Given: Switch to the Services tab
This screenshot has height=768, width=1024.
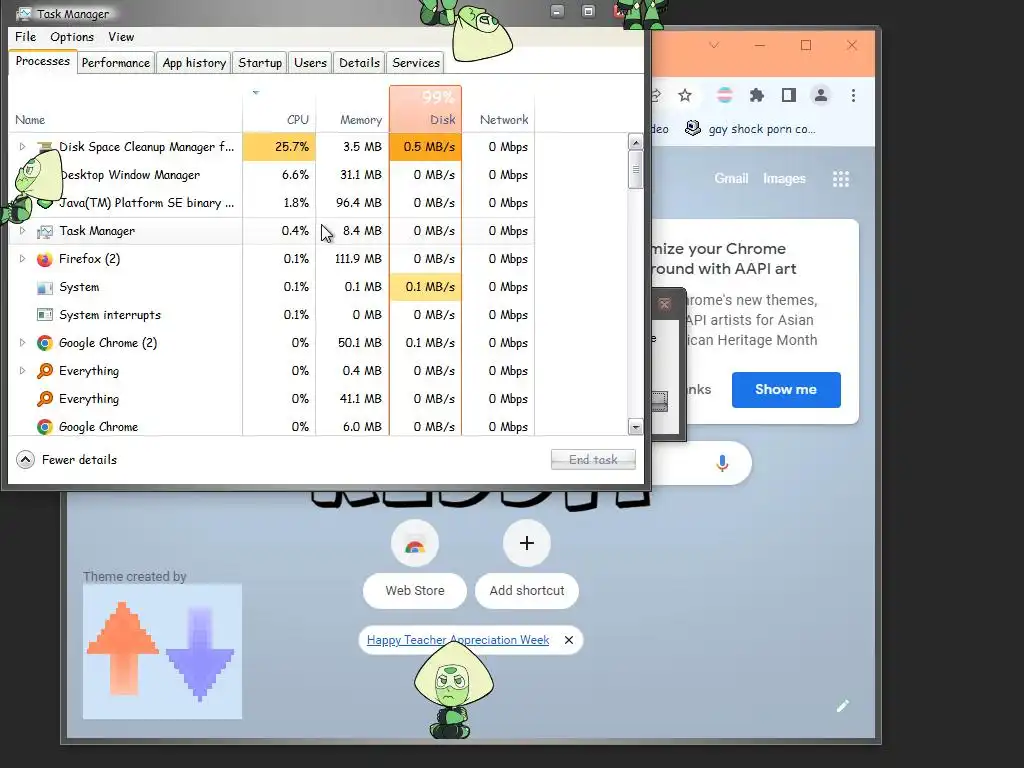Looking at the screenshot, I should click(x=416, y=63).
